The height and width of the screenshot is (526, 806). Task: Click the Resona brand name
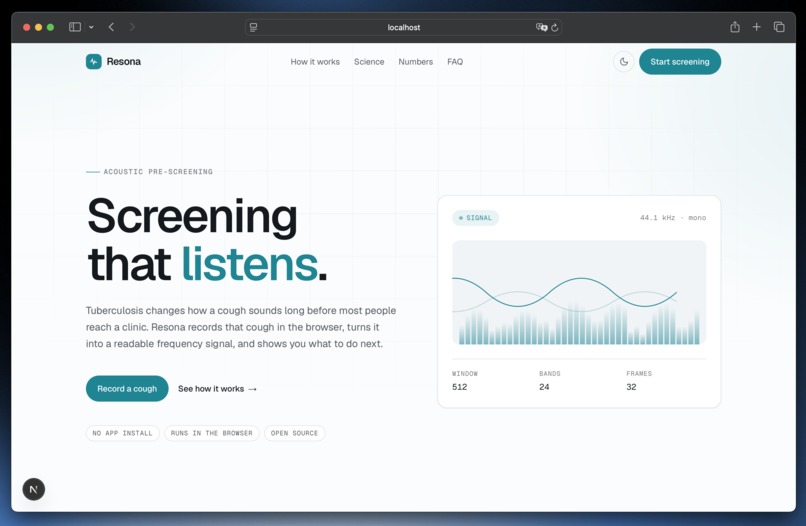pos(124,62)
